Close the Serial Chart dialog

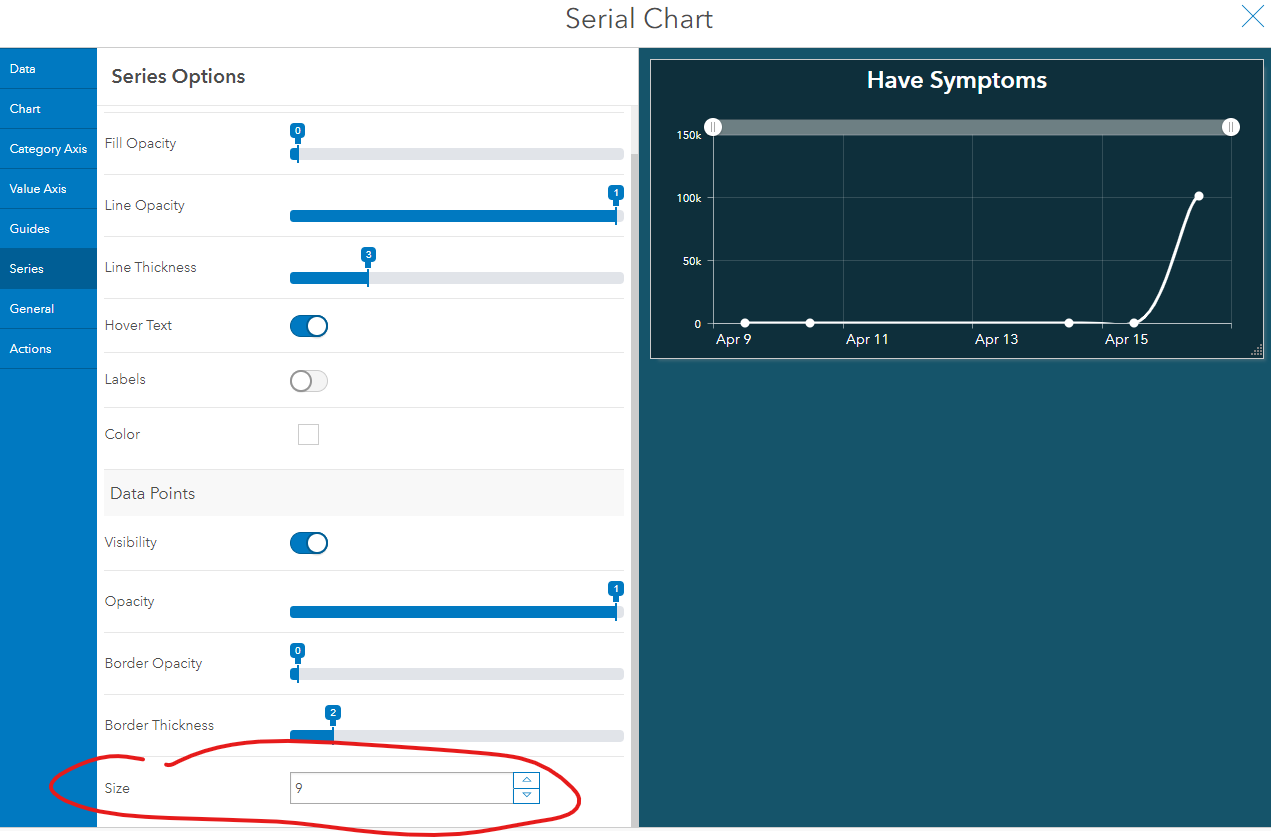point(1252,16)
